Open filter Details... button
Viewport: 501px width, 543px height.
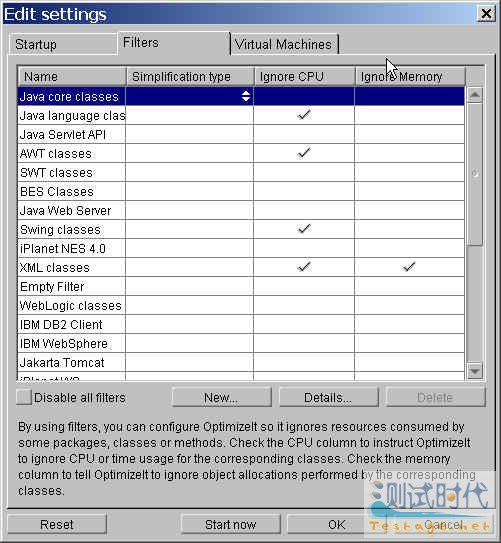pos(328,397)
